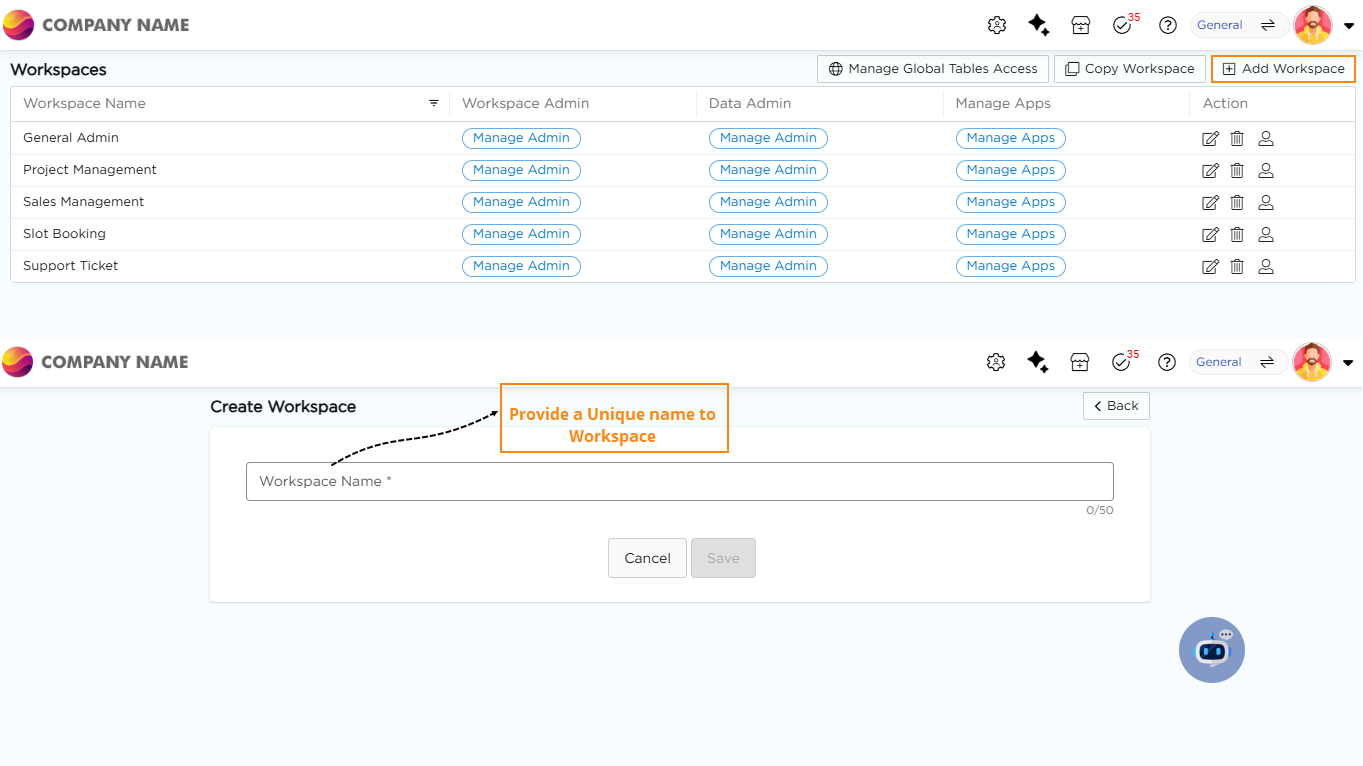Open Manage Global Tables Access
The width and height of the screenshot is (1363, 766).
click(x=933, y=69)
